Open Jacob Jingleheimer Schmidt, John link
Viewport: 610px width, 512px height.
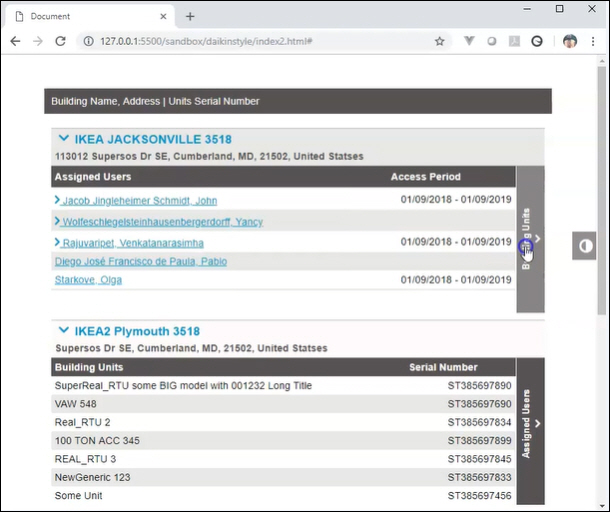click(140, 201)
